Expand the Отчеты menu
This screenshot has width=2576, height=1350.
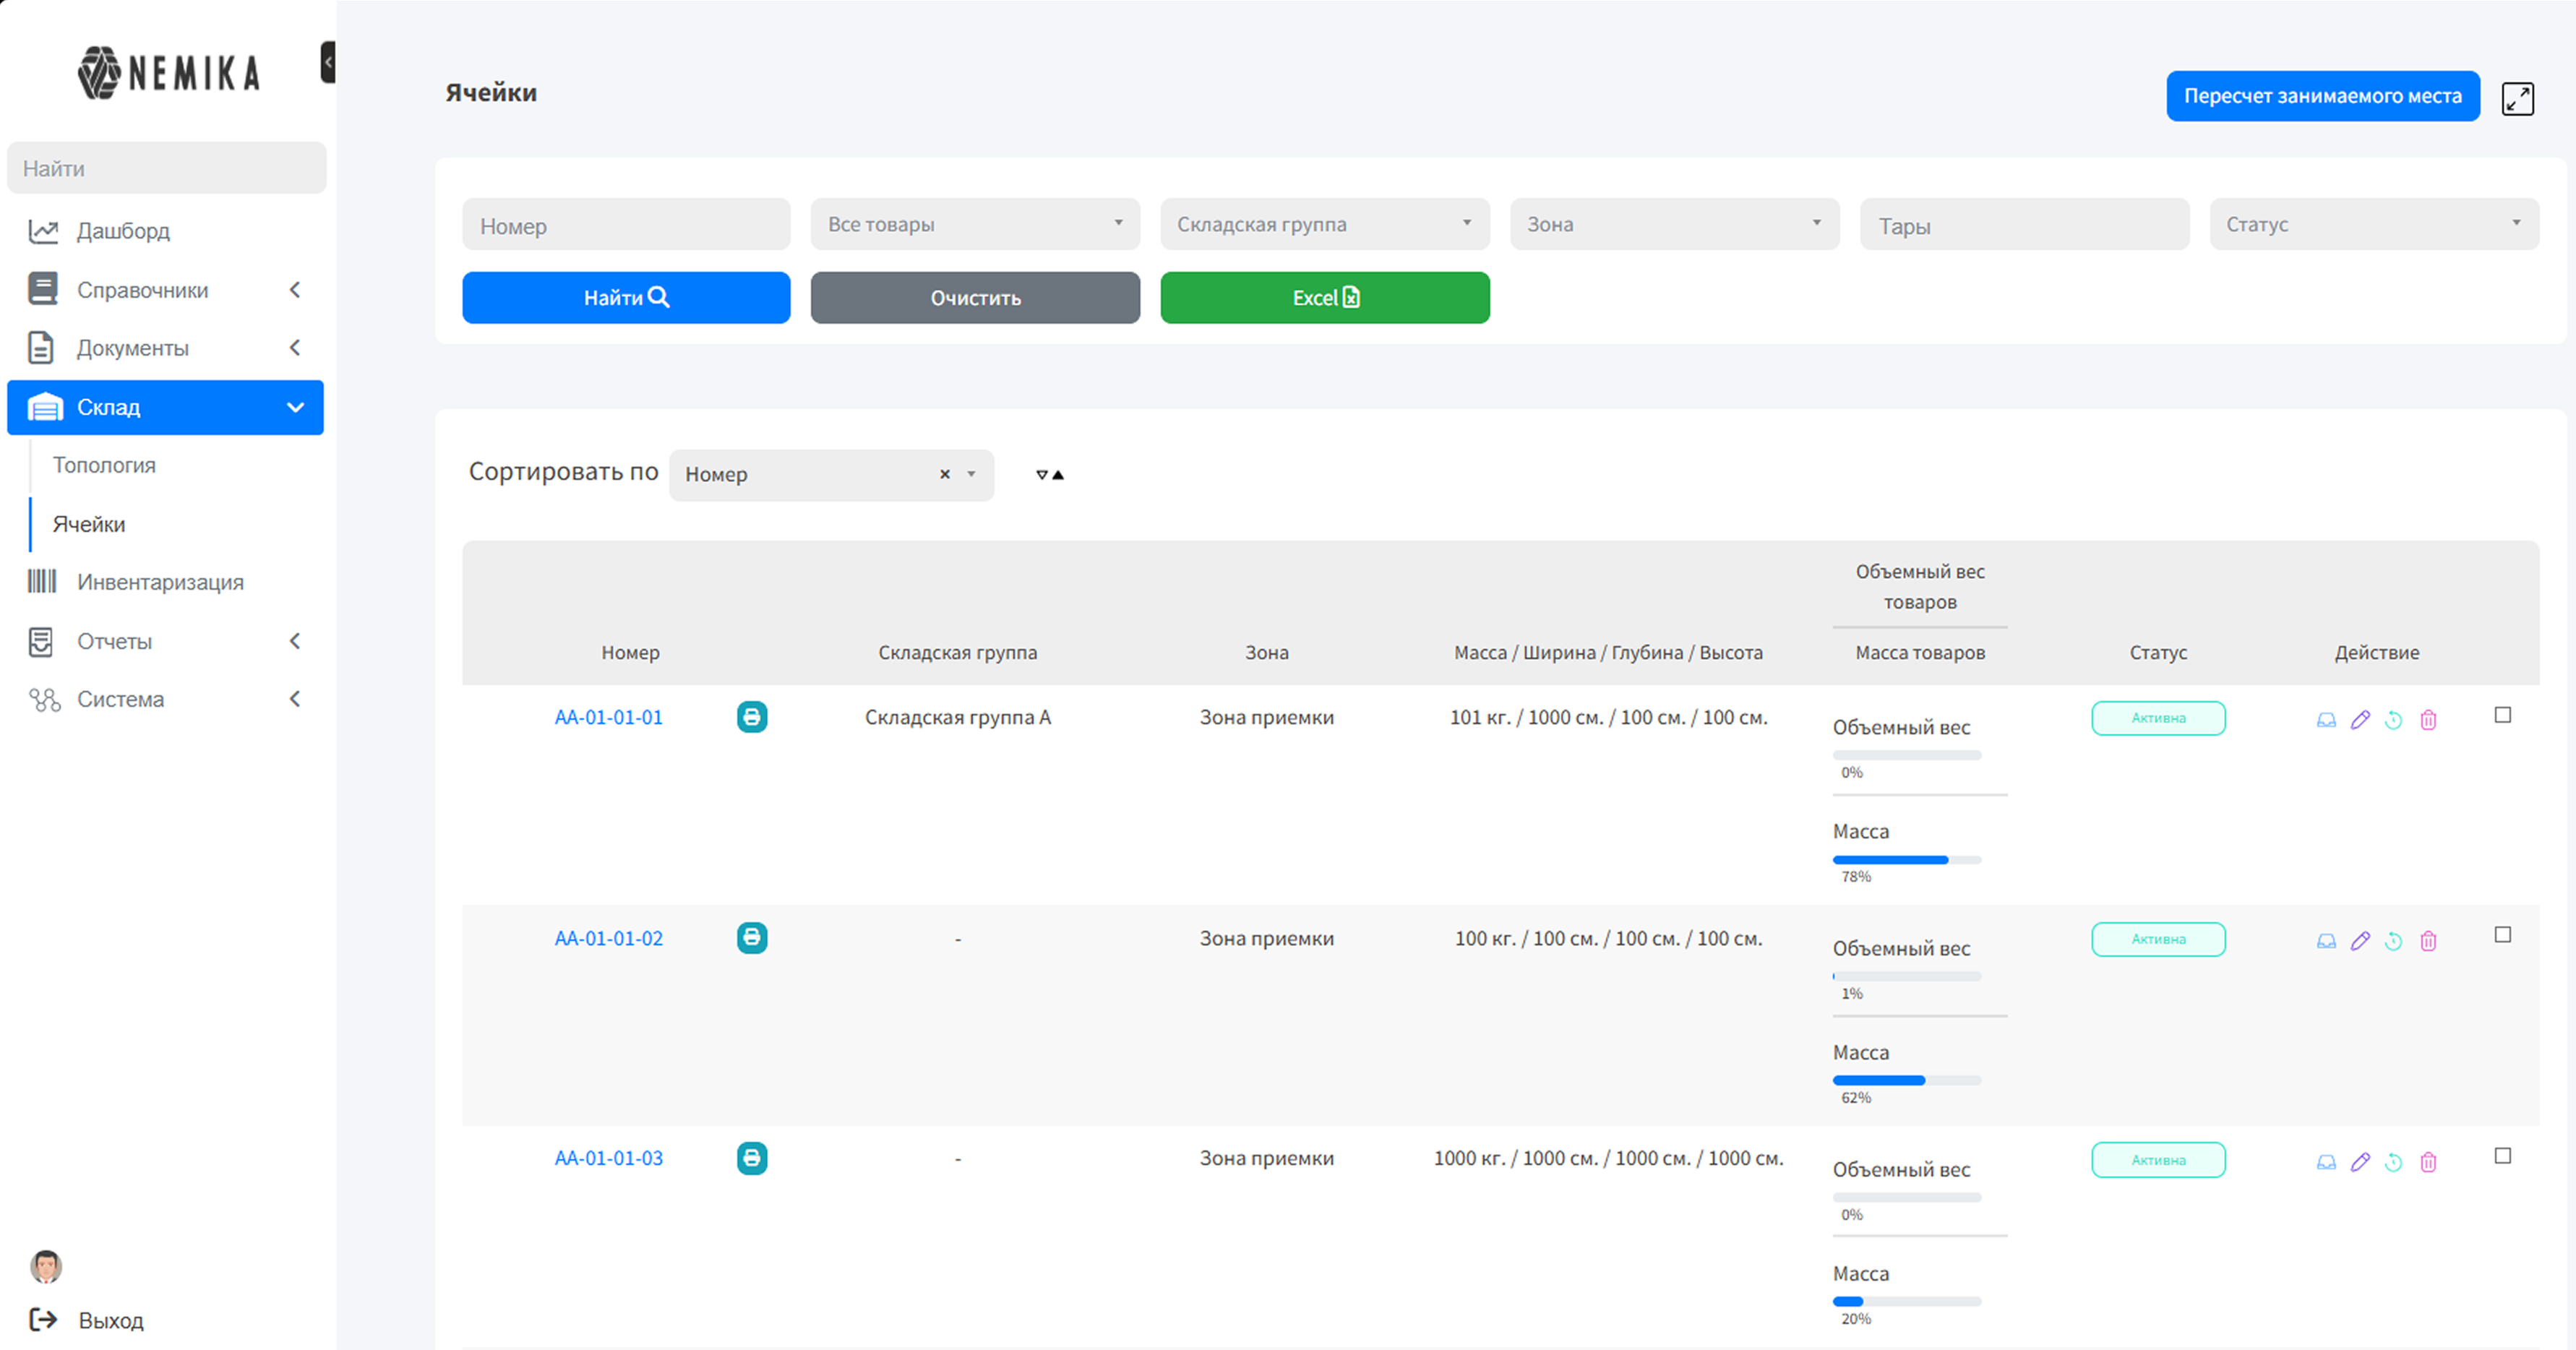tap(165, 641)
